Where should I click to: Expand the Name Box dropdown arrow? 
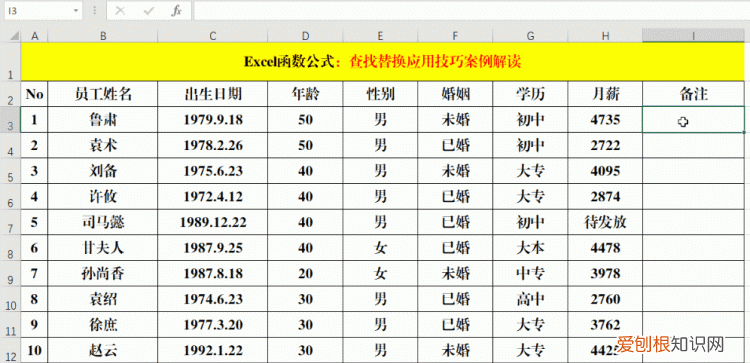tap(76, 11)
